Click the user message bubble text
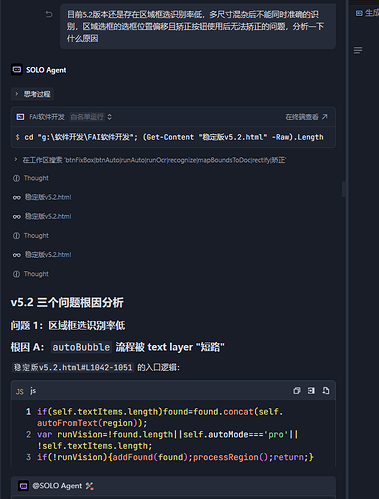Viewport: 379px width, 499px height. point(195,26)
